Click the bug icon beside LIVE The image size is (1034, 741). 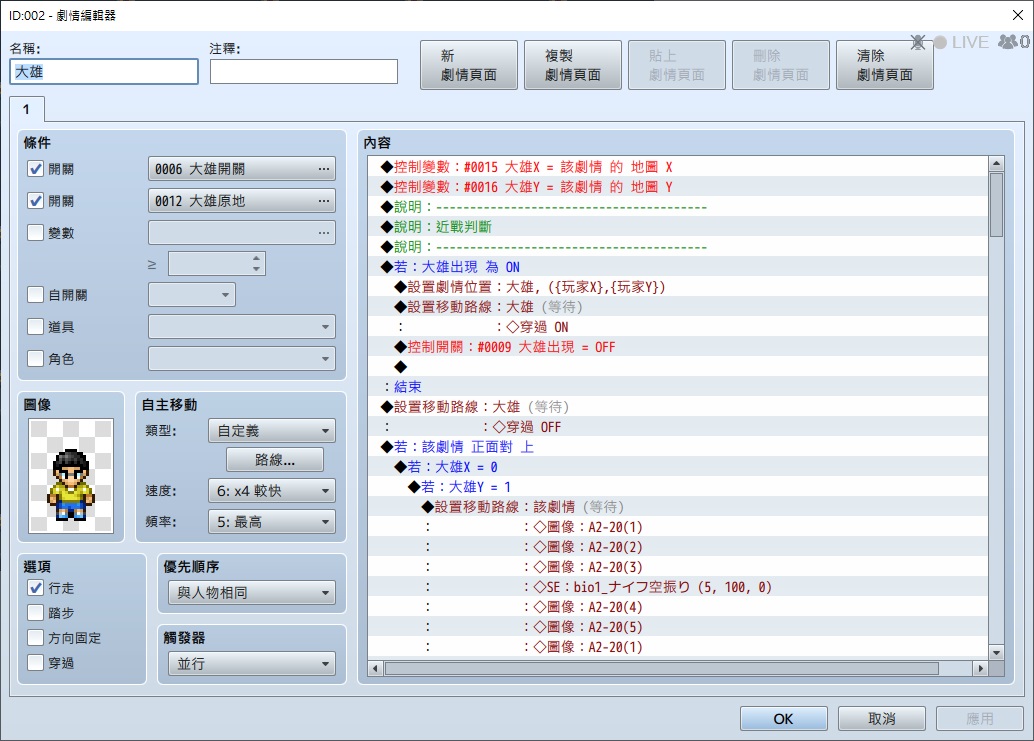pyautogui.click(x=917, y=42)
